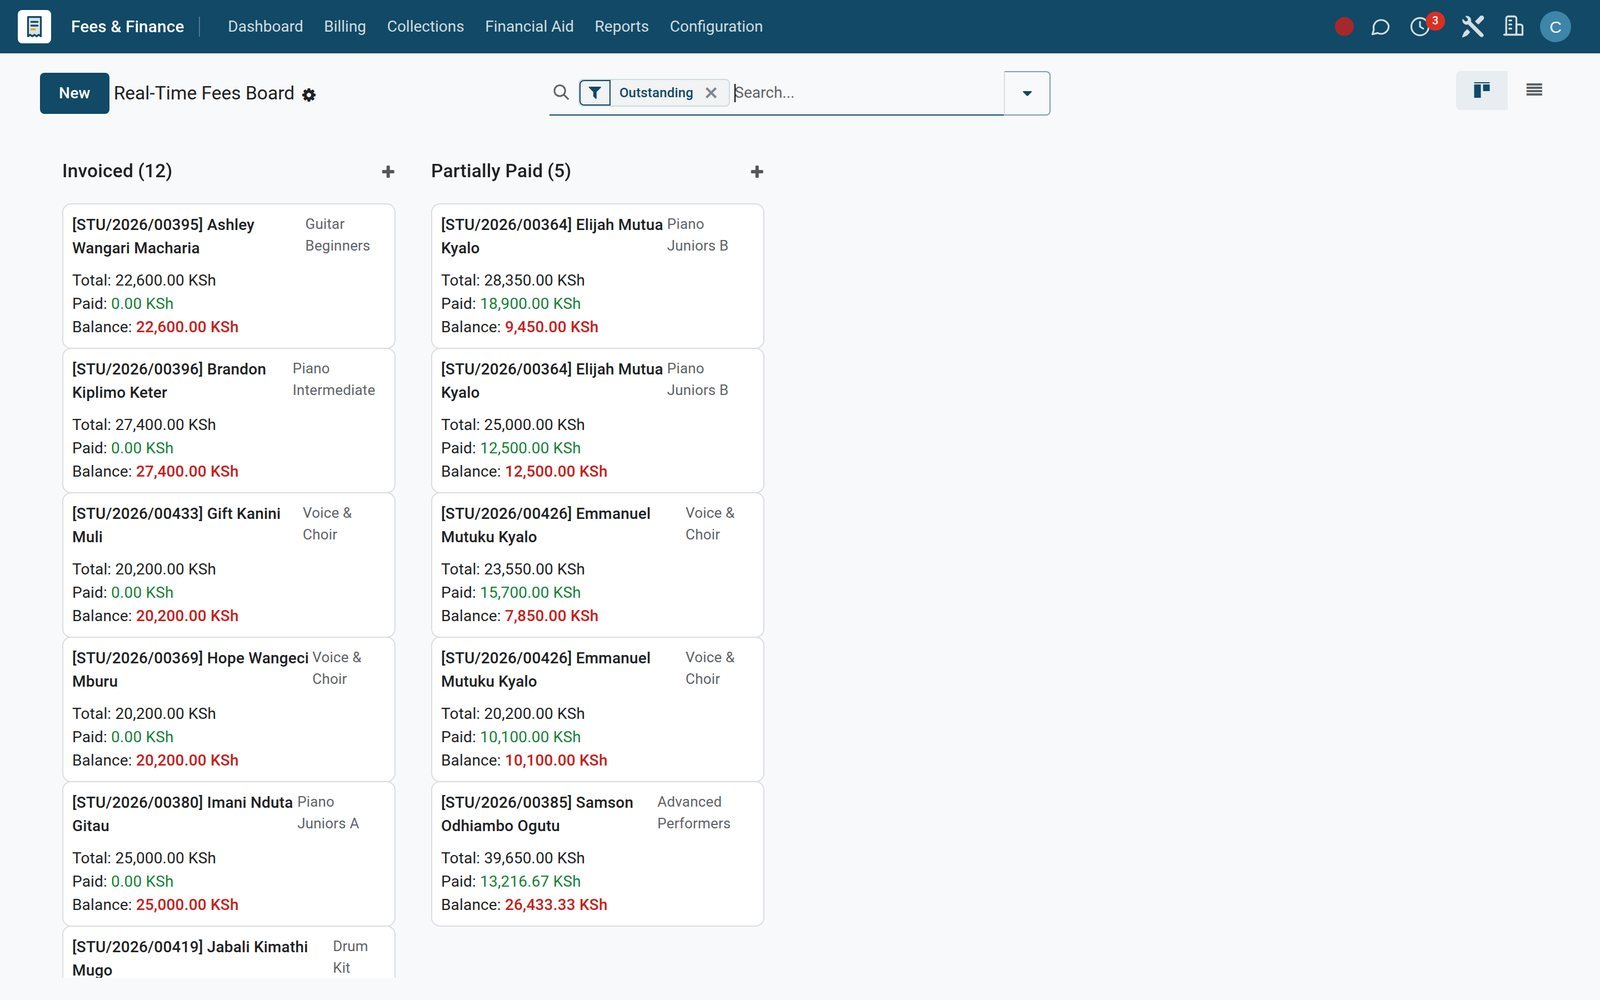Open activities clock icon with badge 3
Viewport: 1600px width, 1000px height.
coord(1420,27)
